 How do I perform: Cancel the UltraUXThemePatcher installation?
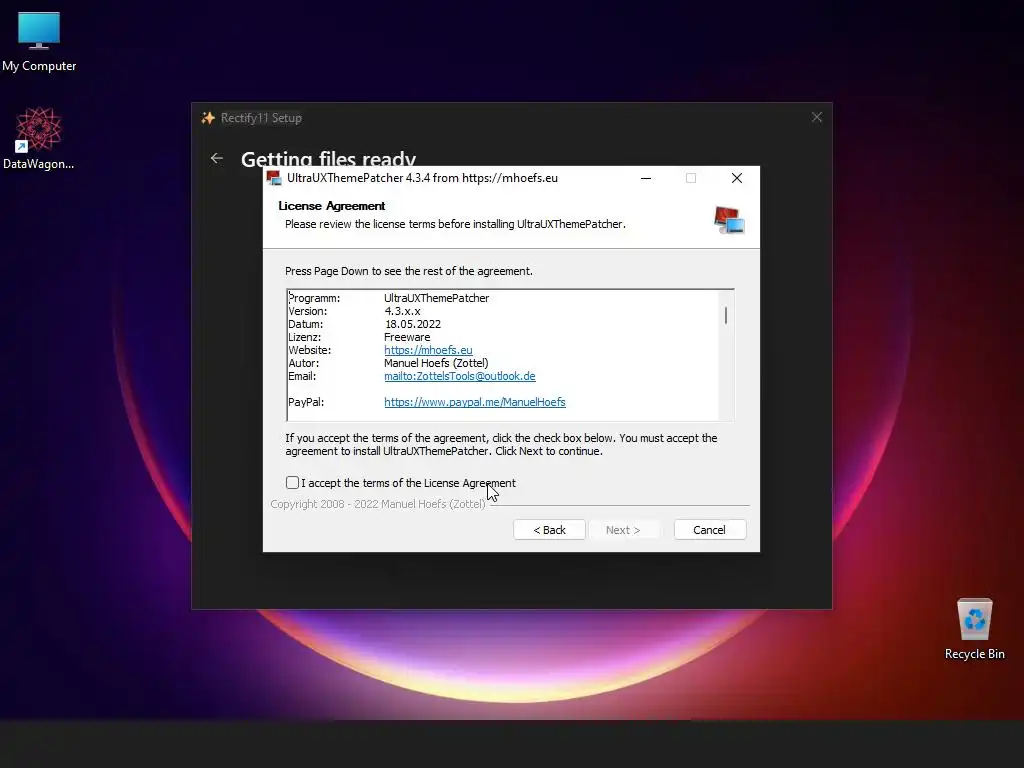click(710, 530)
